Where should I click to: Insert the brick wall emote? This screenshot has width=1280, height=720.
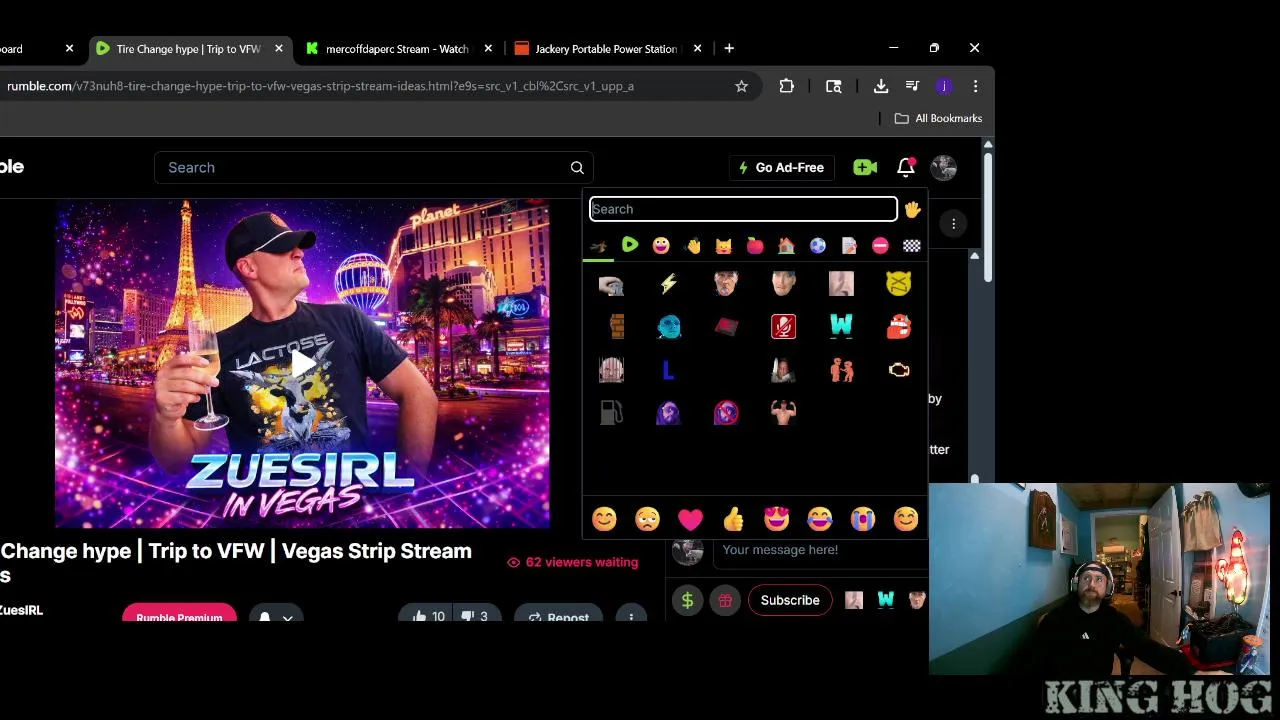[616, 327]
